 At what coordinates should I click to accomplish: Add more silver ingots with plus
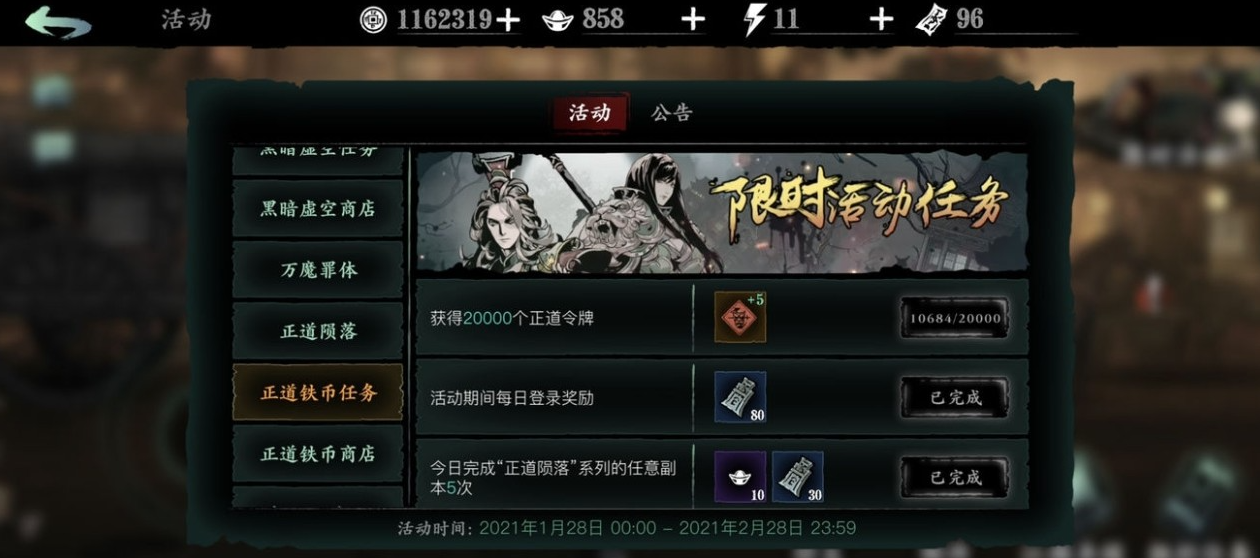tap(692, 20)
